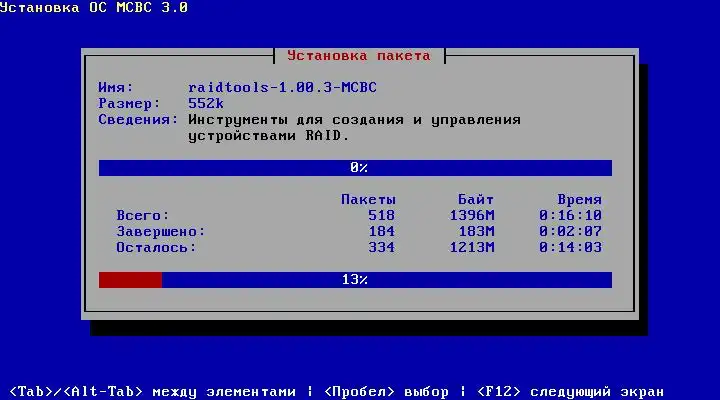Click elapsed time value '0:02:07'
This screenshot has width=720, height=400.
click(x=570, y=231)
